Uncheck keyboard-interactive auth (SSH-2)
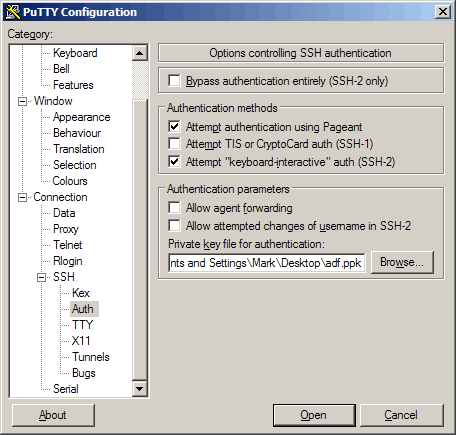Viewport: 456px width, 435px height. (174, 162)
